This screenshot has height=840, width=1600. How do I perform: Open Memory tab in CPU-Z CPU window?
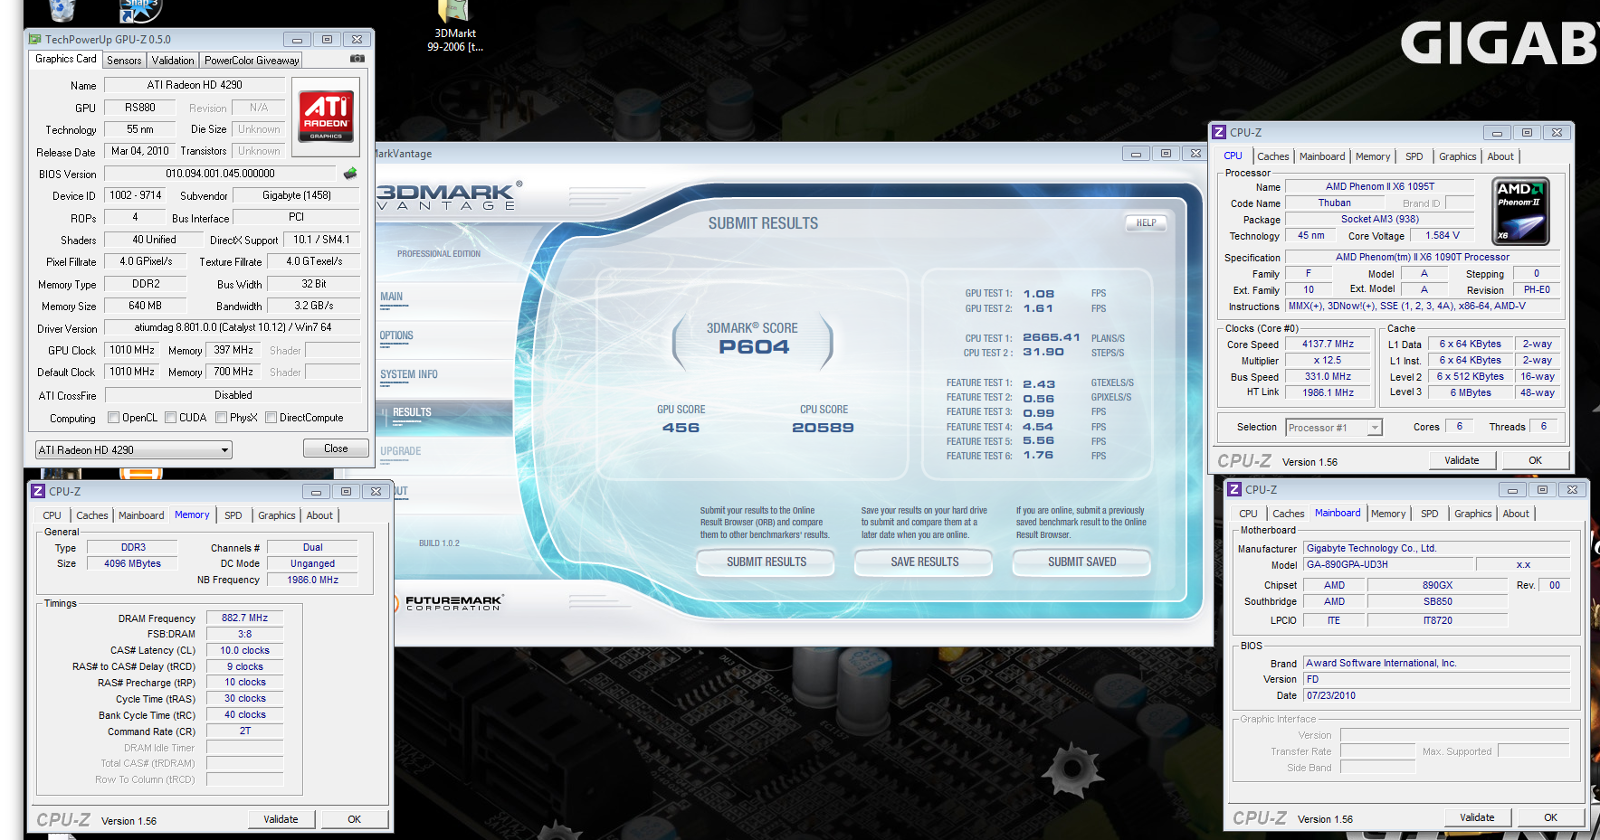(1373, 157)
